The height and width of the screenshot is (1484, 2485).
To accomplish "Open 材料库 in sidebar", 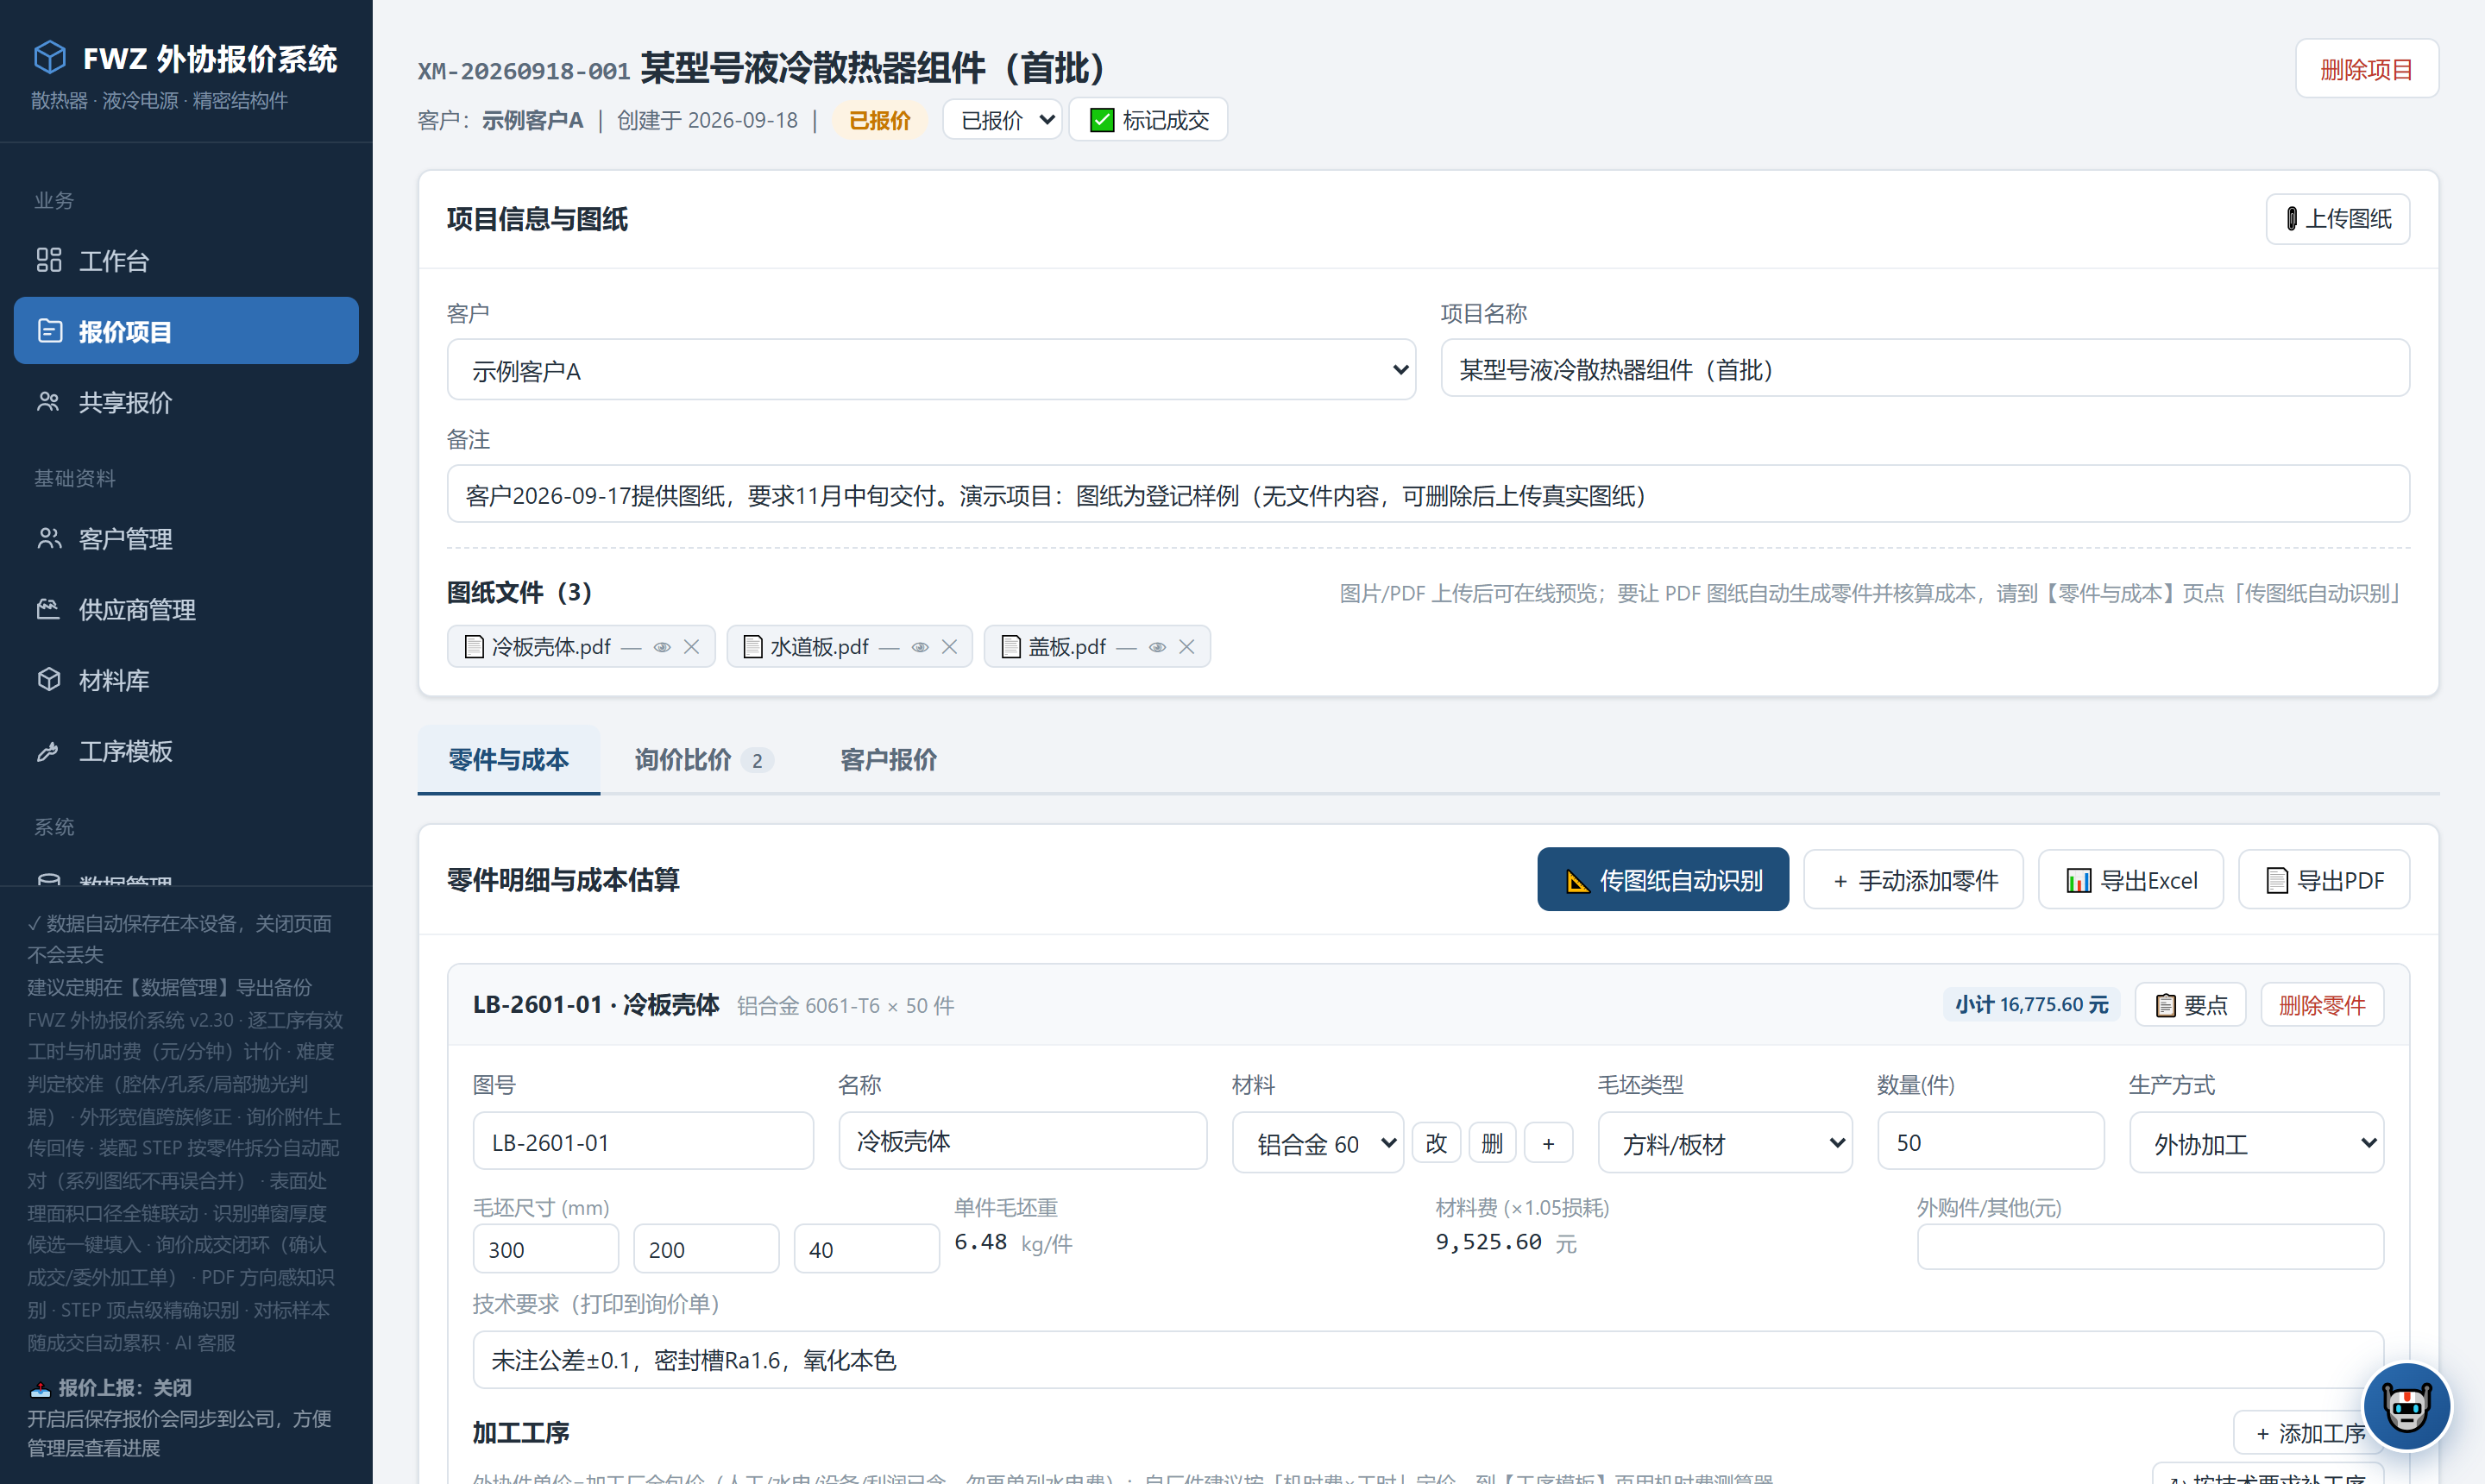I will [186, 680].
